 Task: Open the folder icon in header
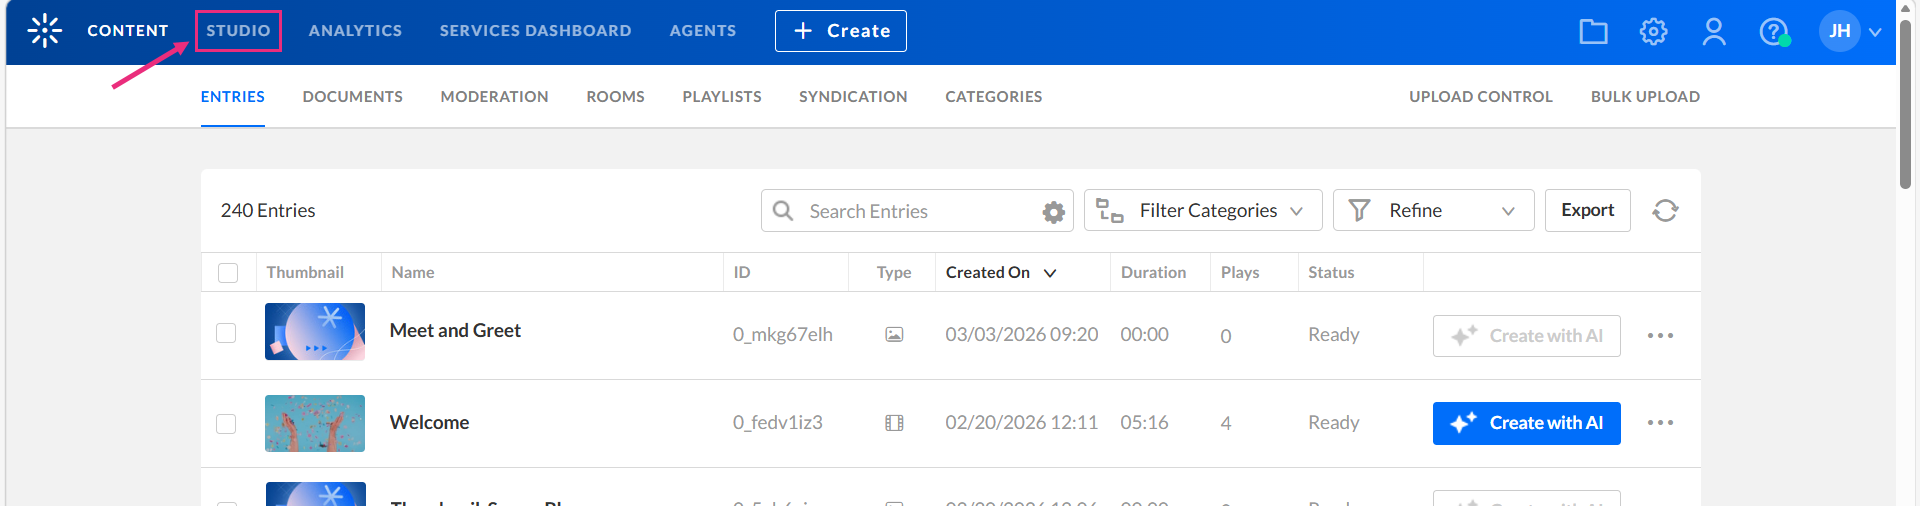pos(1593,32)
